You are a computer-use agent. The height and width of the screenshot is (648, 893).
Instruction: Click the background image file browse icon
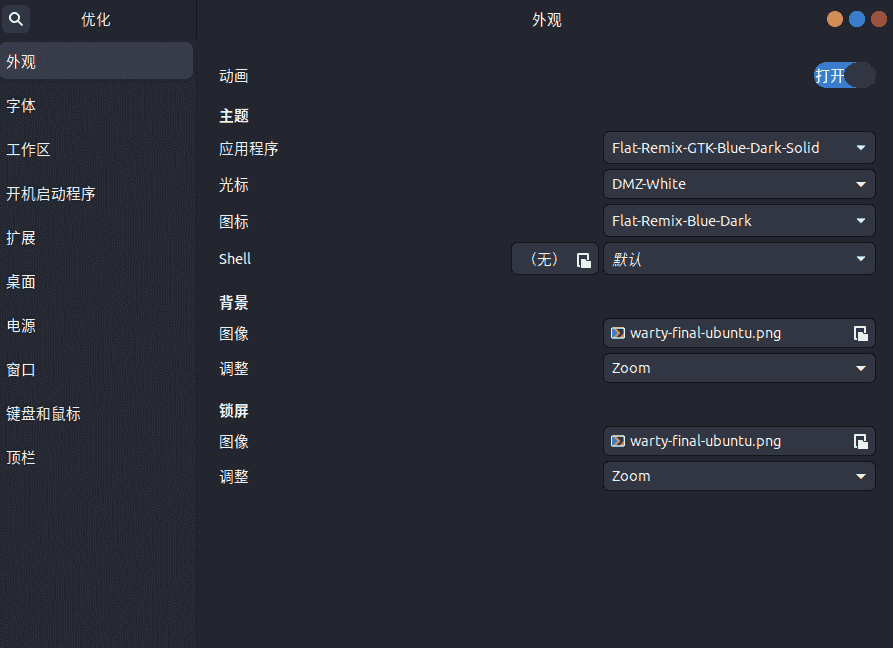860,334
